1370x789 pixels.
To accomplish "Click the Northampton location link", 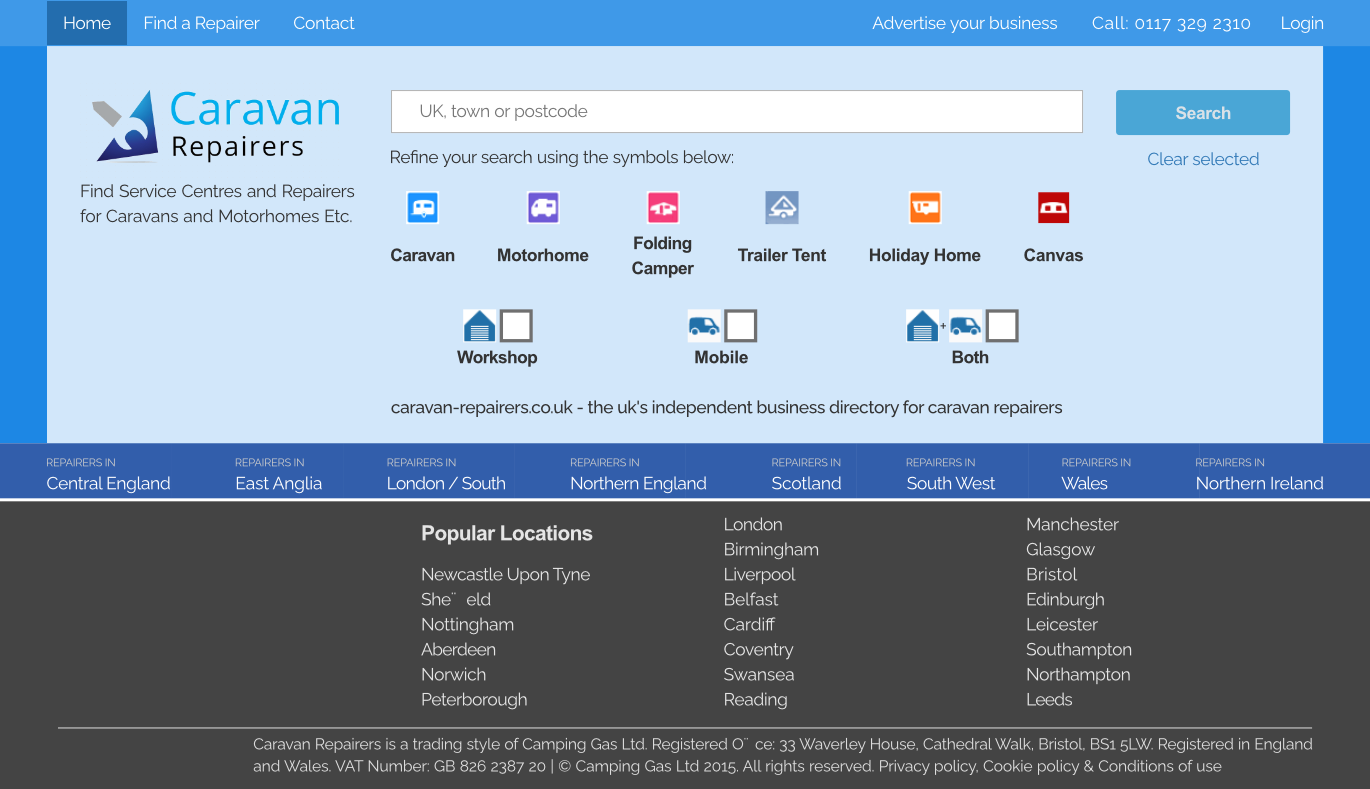I will coord(1078,674).
